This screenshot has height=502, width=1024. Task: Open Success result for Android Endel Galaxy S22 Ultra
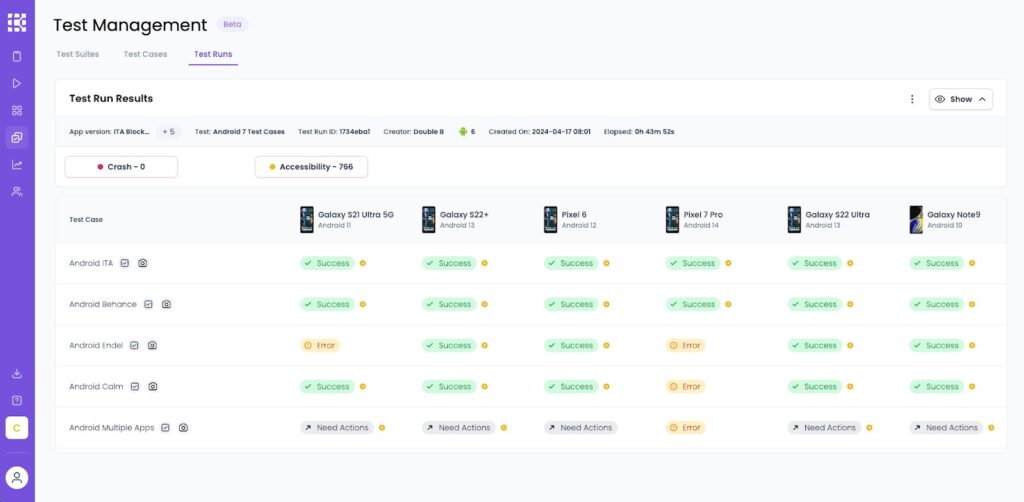(814, 345)
